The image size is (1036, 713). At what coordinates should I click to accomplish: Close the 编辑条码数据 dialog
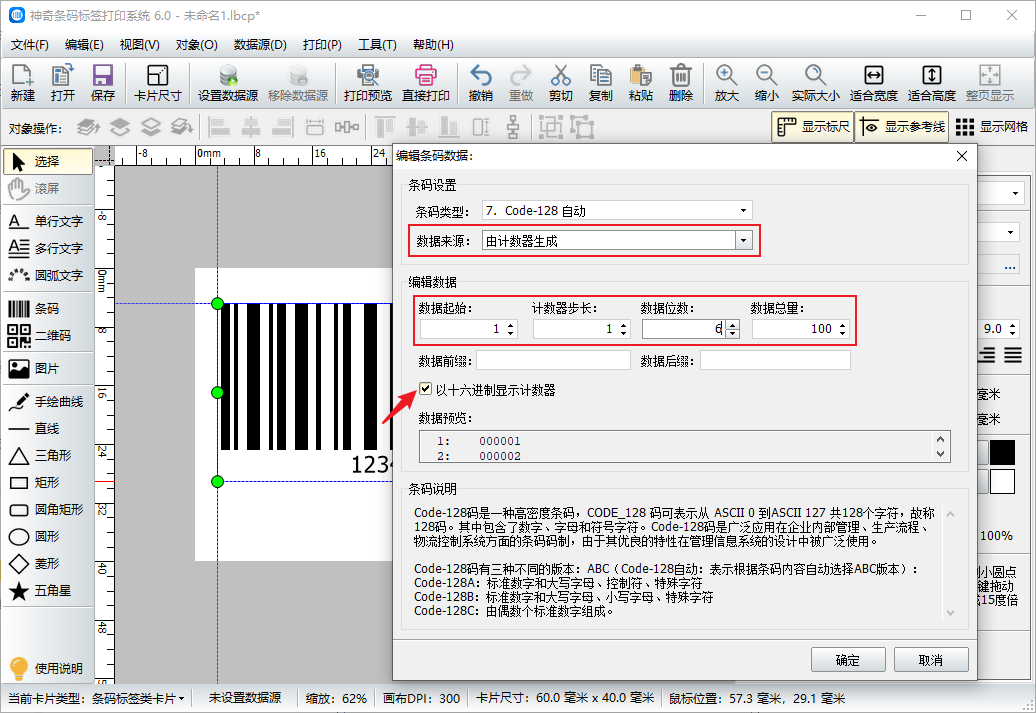coord(962,156)
